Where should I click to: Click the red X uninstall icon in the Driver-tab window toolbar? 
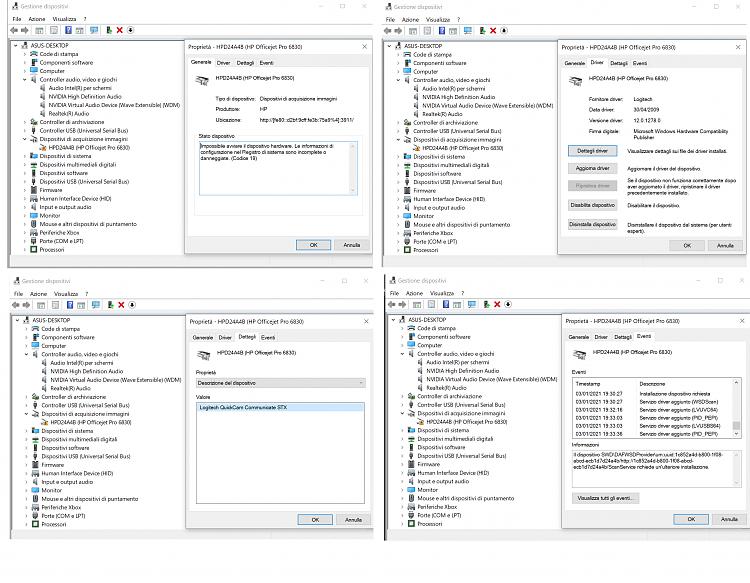493,31
